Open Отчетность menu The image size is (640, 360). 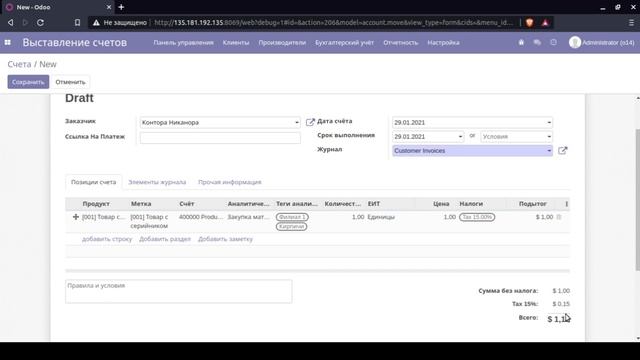click(400, 42)
